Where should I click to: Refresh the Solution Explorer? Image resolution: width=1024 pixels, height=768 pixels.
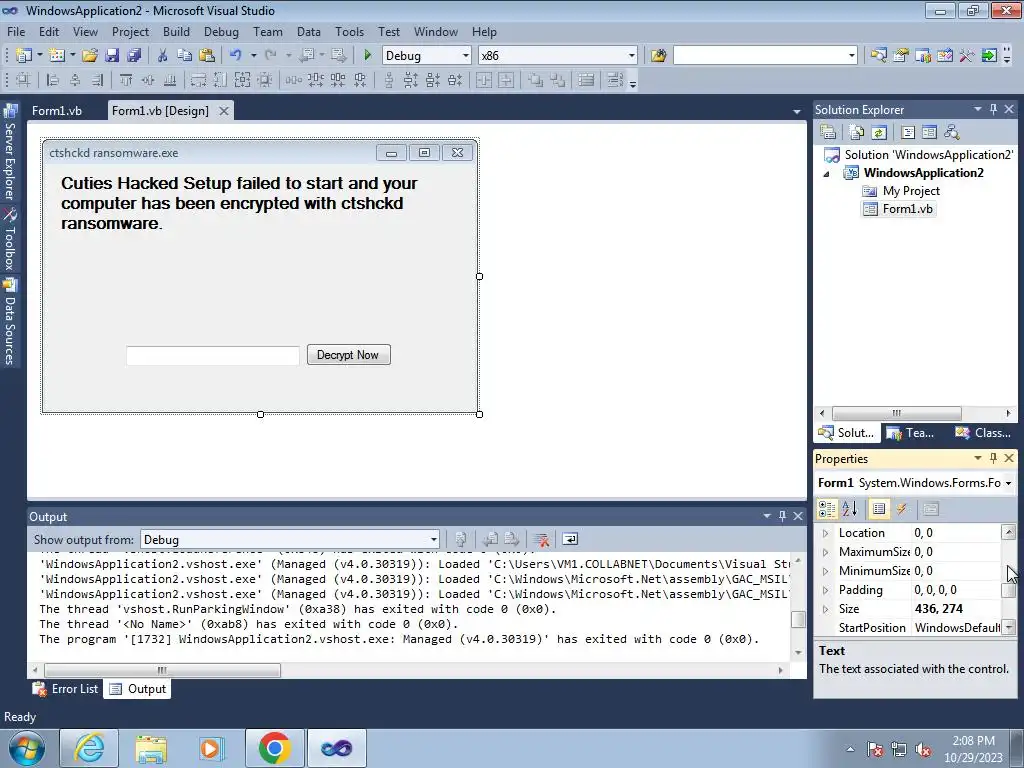879,133
